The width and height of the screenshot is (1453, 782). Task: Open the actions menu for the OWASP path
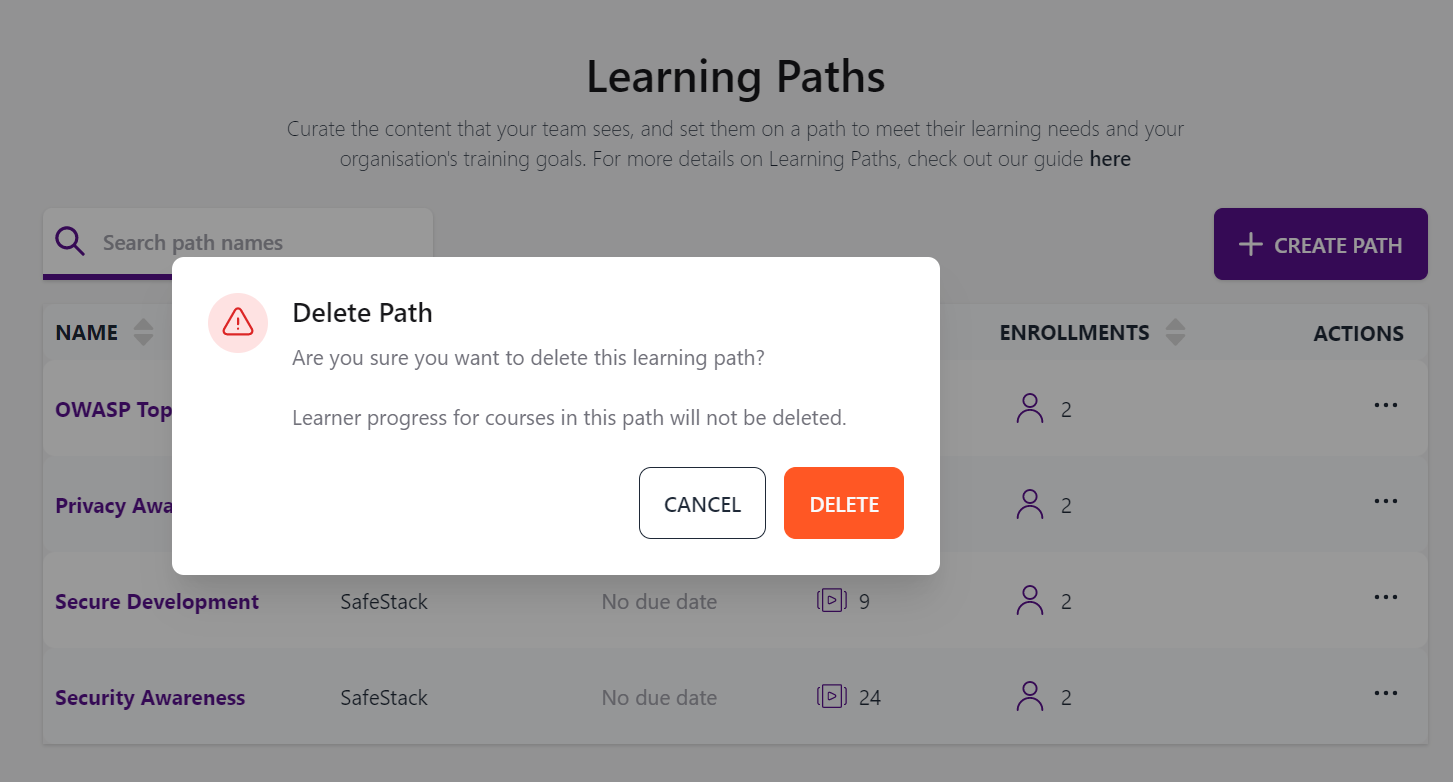pyautogui.click(x=1386, y=405)
